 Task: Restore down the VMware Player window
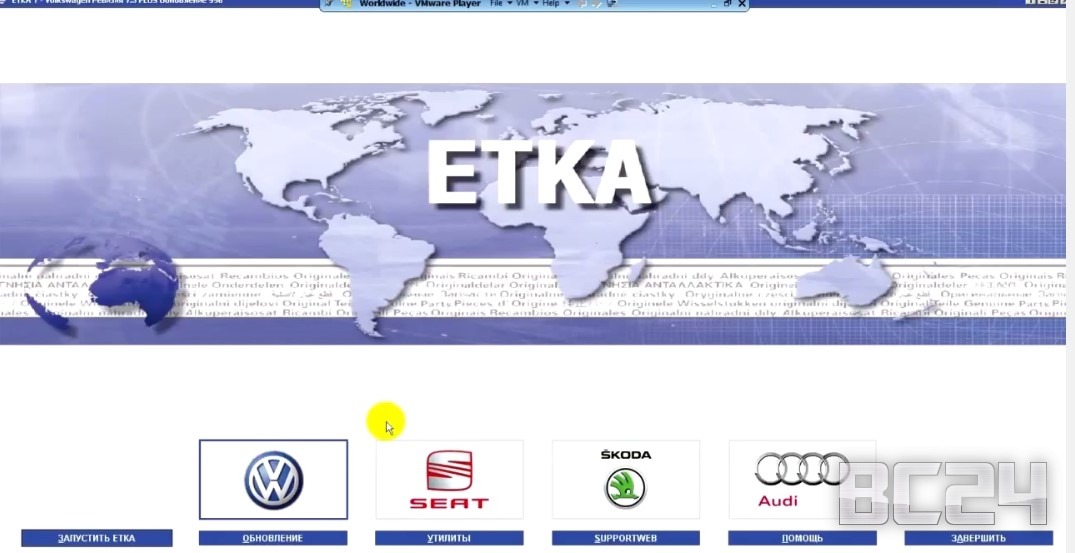point(727,4)
